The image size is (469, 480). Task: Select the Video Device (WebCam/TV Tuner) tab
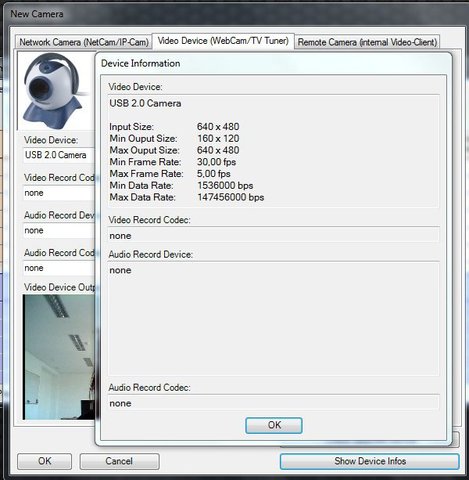click(x=223, y=41)
